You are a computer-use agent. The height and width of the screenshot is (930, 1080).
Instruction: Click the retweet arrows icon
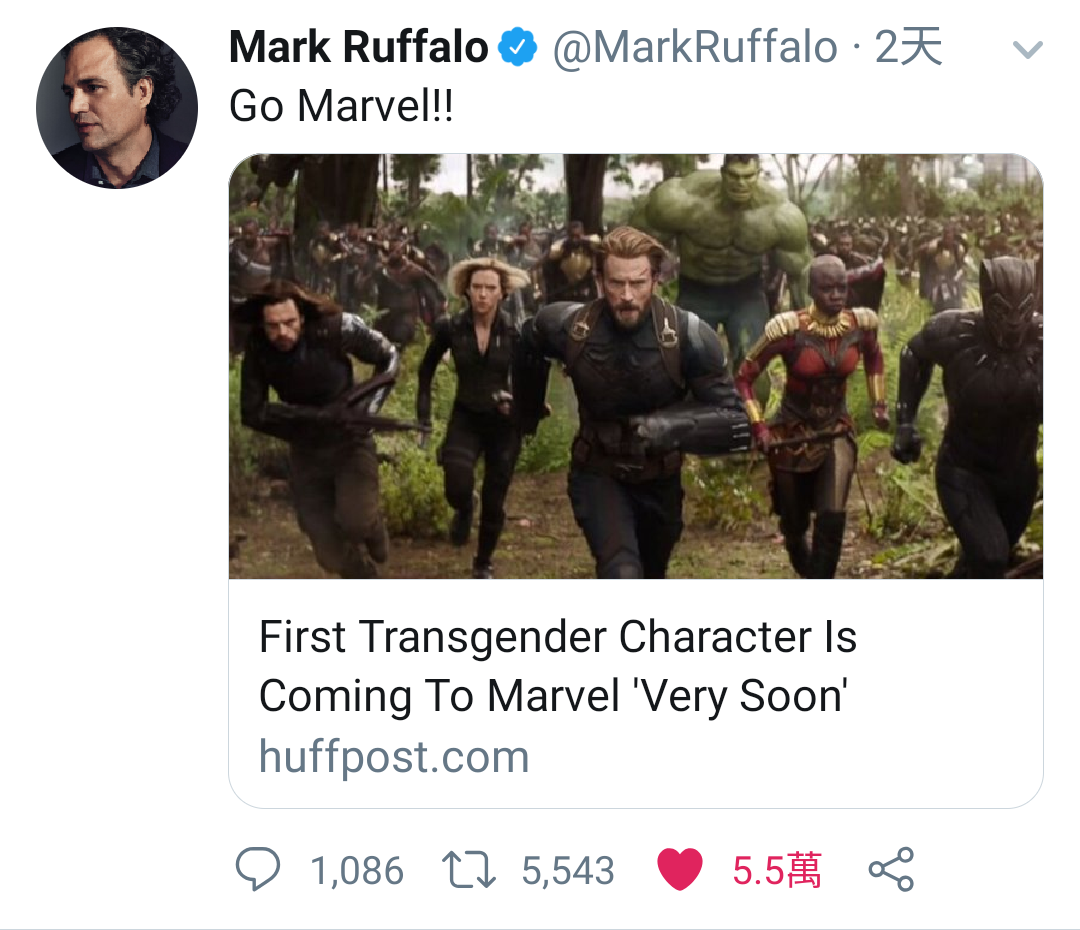468,869
